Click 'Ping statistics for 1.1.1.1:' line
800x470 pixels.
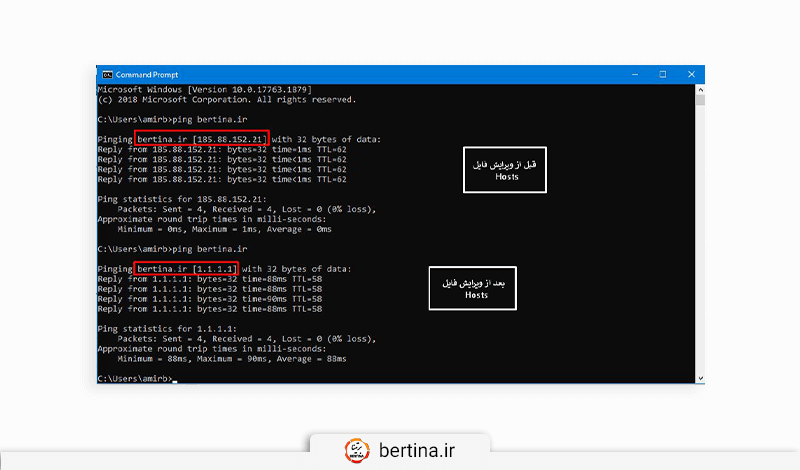tap(167, 329)
